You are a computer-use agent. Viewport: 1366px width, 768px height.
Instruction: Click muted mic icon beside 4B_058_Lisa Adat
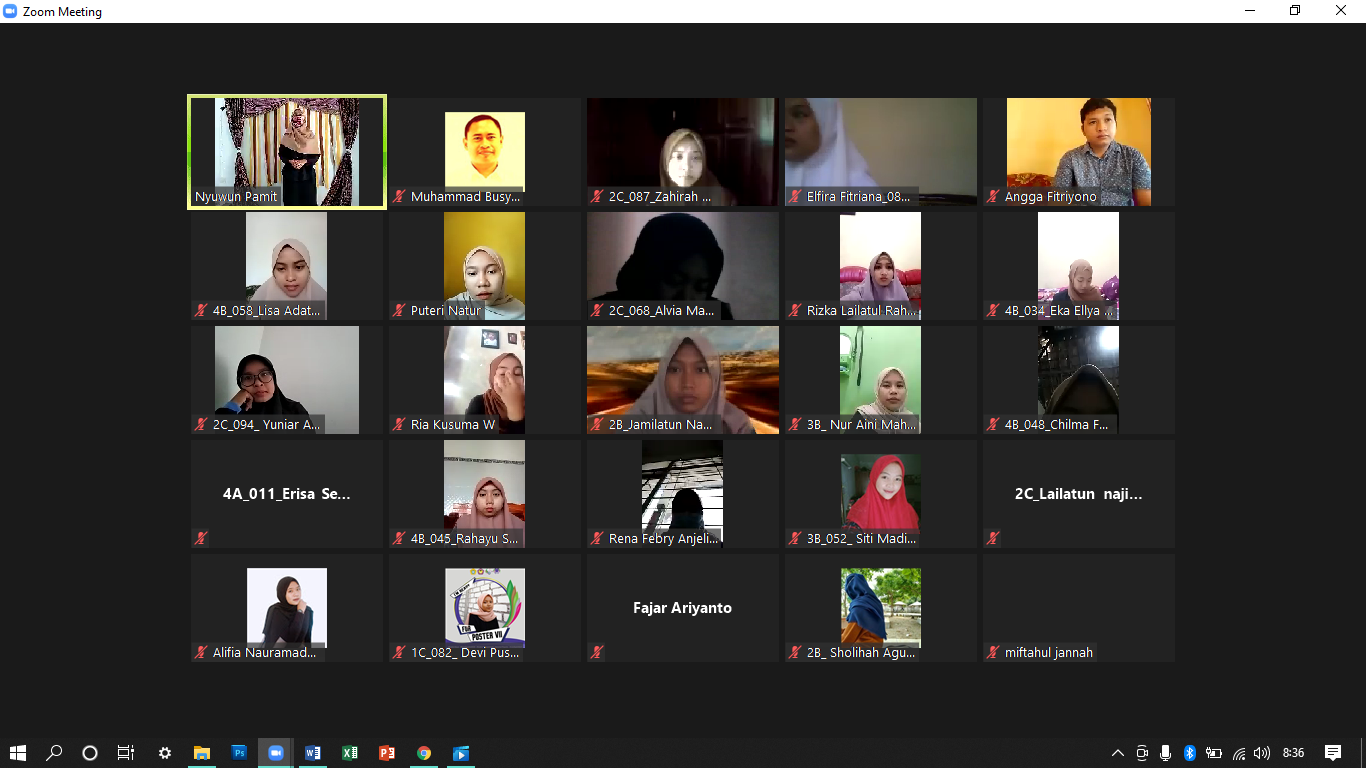click(201, 311)
